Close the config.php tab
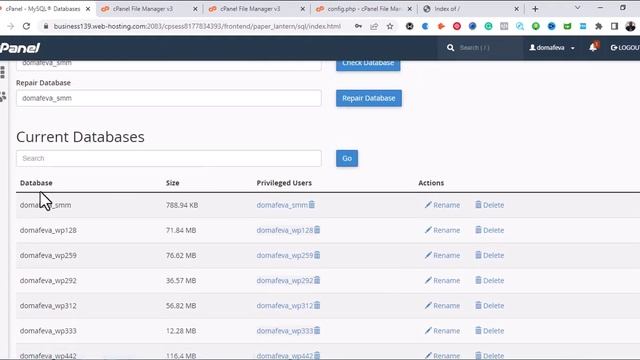This screenshot has width=640, height=360. 409,9
